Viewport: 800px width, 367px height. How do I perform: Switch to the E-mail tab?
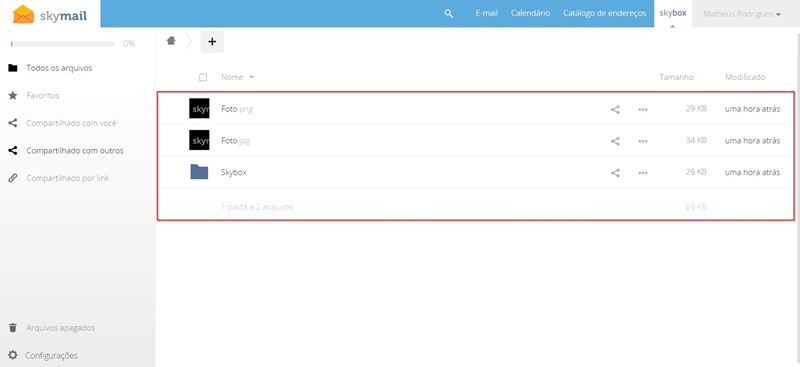tap(487, 13)
